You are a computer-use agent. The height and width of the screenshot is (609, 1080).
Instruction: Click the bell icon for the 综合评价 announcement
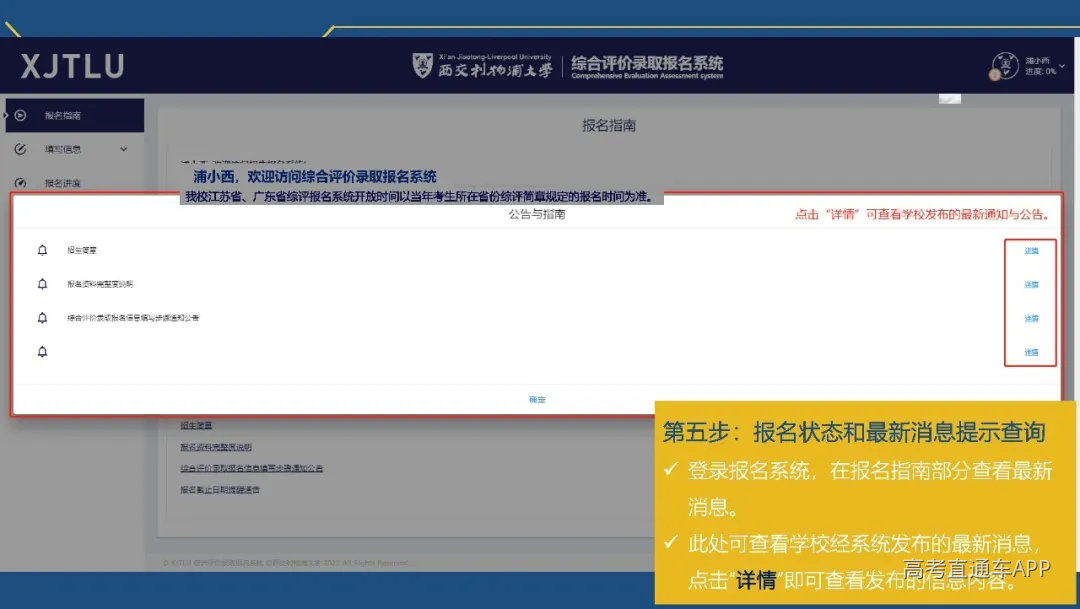pos(42,318)
